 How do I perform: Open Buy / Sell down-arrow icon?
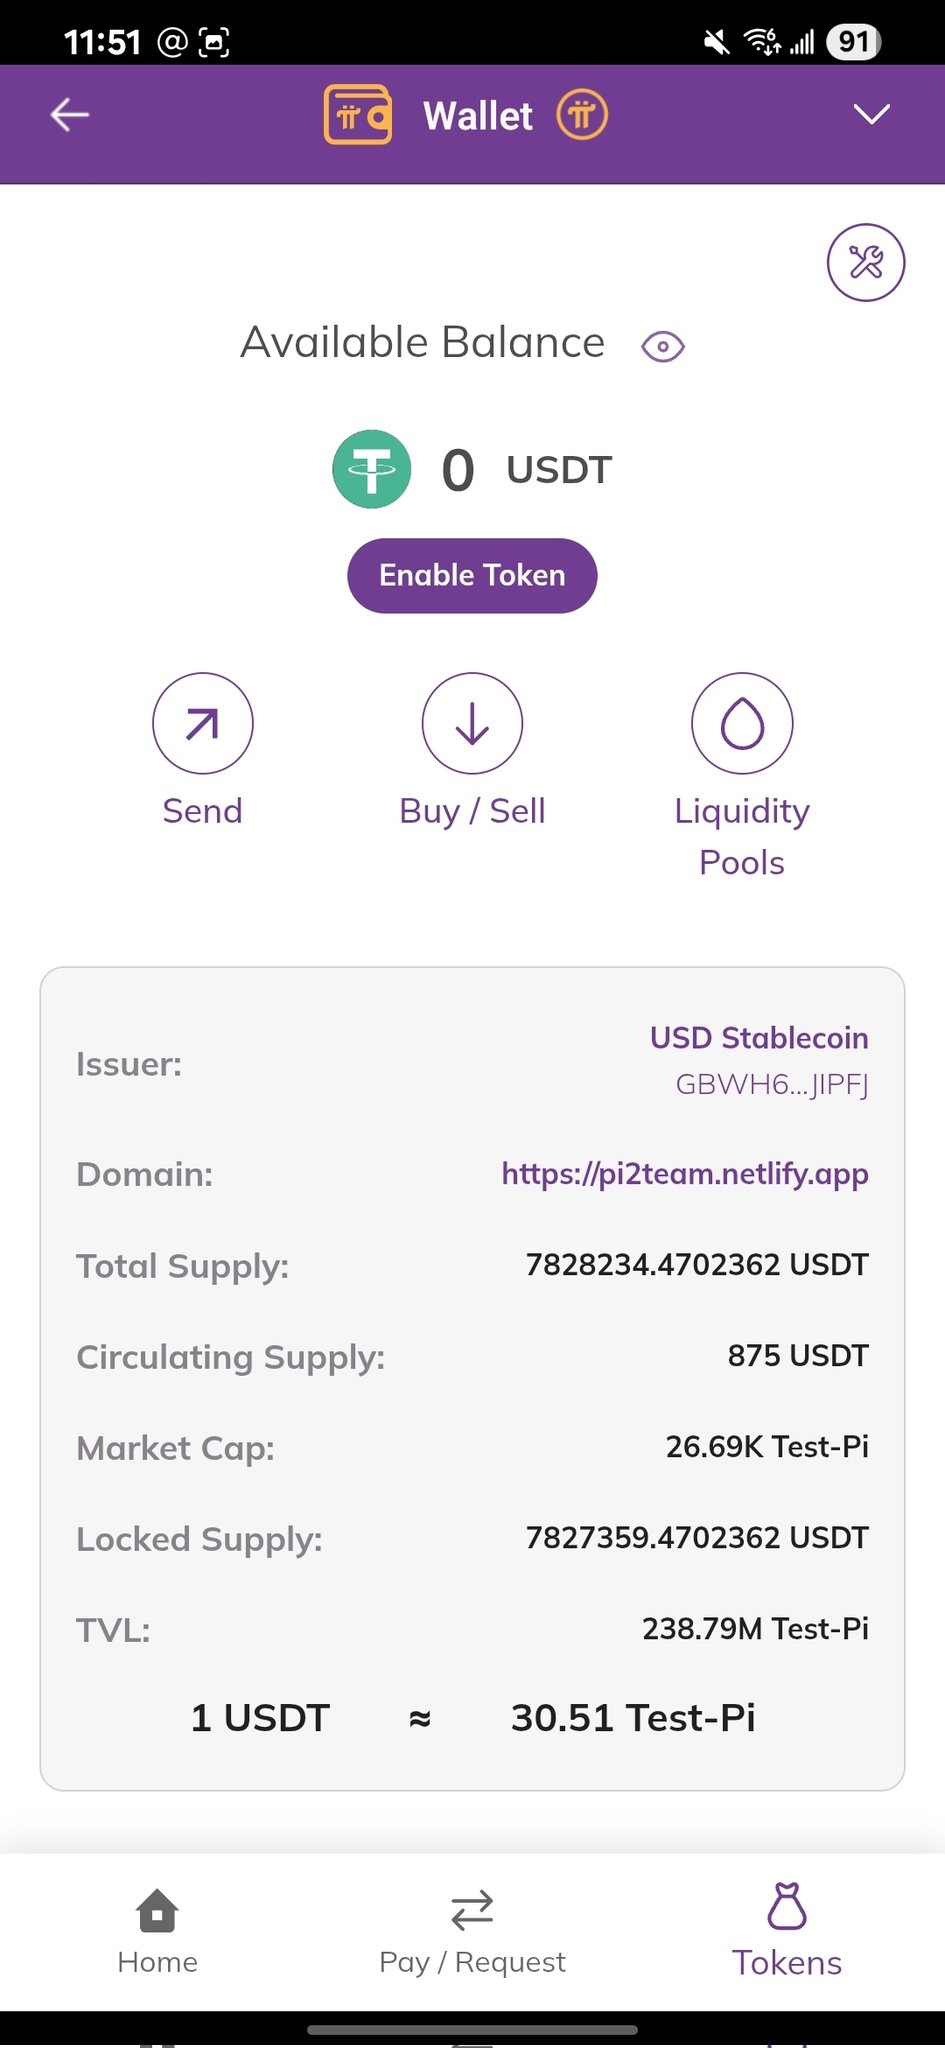(472, 723)
